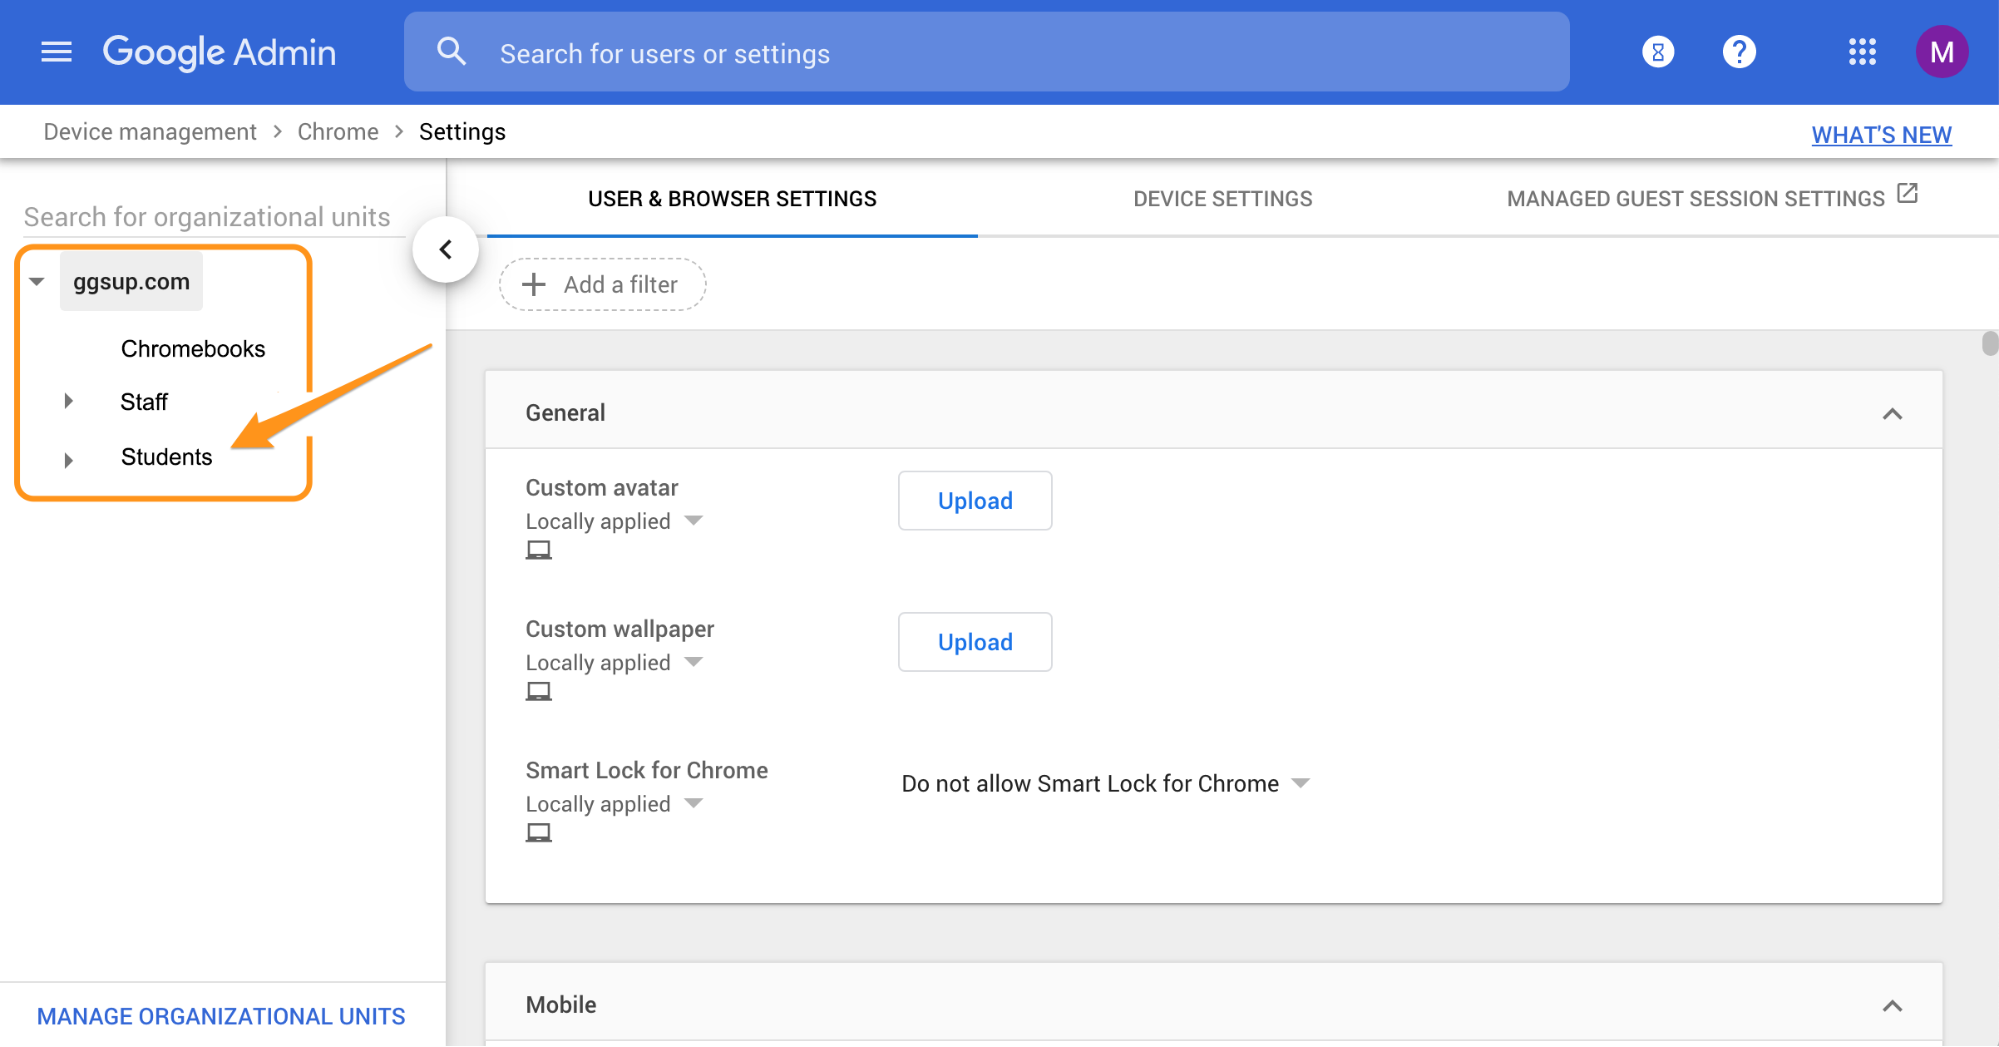Click the plus icon in Add a filter
Image resolution: width=1999 pixels, height=1047 pixels.
pyautogui.click(x=534, y=285)
